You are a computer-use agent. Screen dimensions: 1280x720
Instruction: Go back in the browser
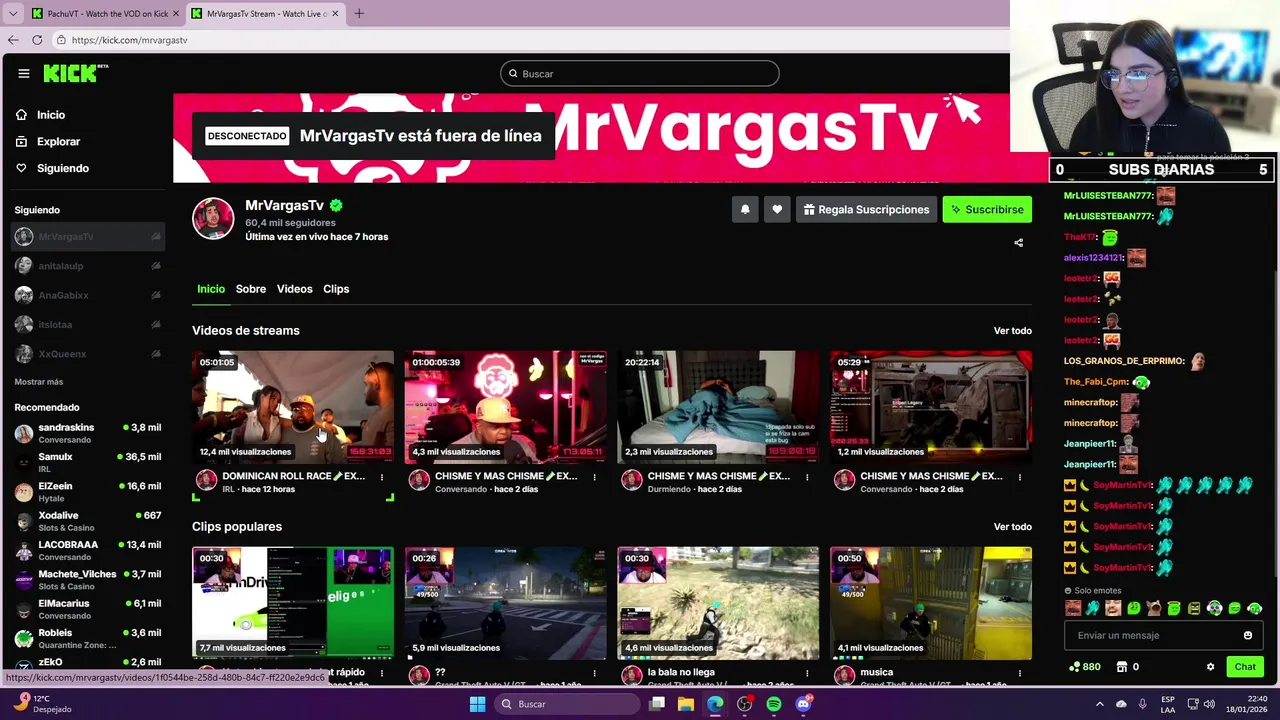point(13,40)
